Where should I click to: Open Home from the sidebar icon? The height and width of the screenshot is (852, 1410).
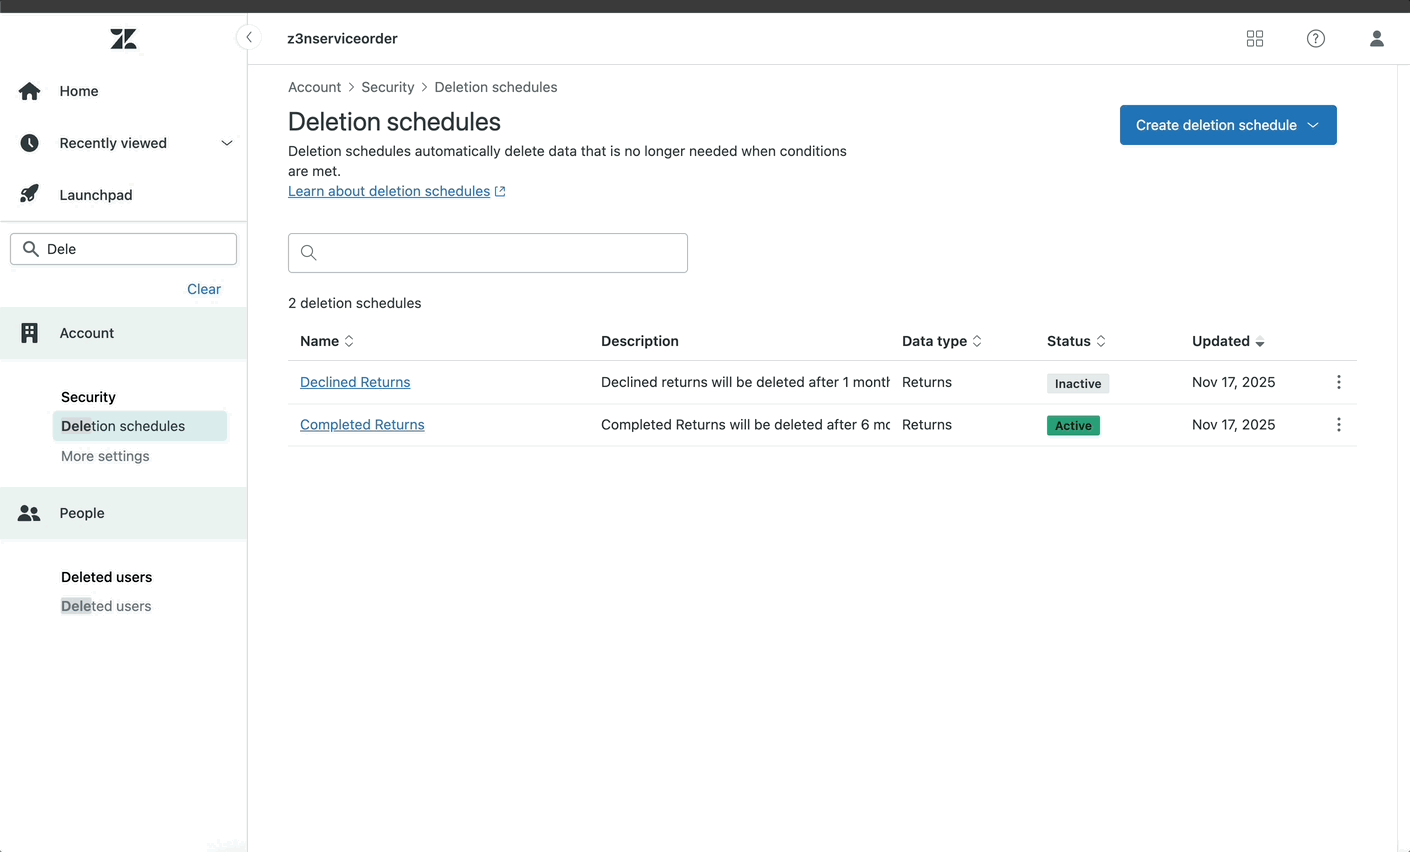coord(29,91)
